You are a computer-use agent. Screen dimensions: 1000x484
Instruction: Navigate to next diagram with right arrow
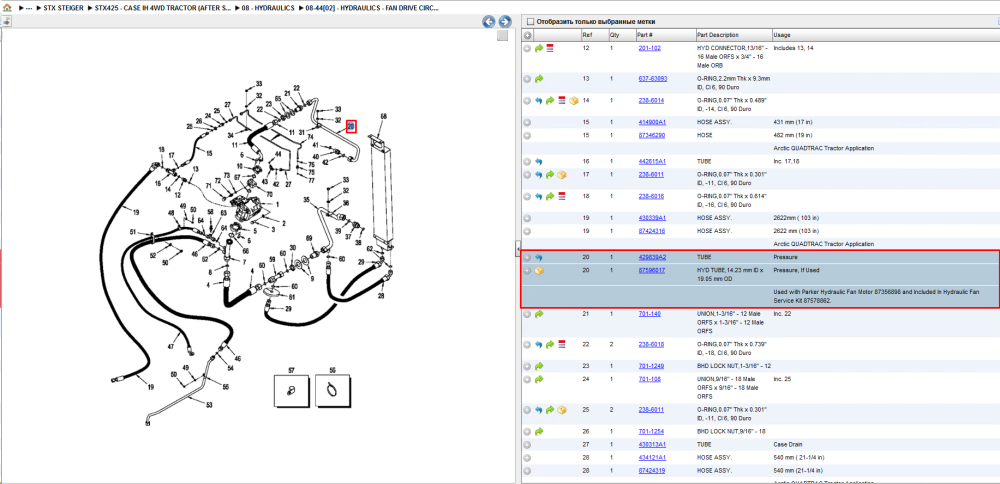[504, 22]
